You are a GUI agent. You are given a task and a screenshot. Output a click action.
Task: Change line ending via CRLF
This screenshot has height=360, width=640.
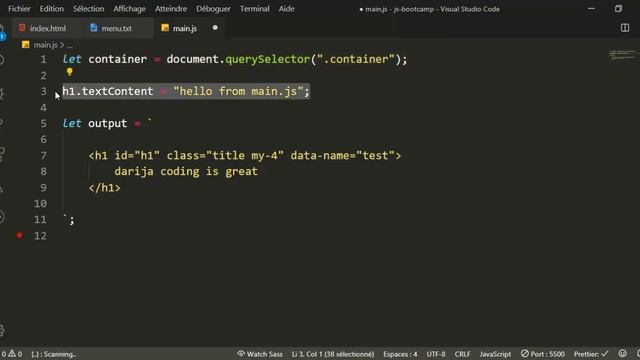(462, 354)
